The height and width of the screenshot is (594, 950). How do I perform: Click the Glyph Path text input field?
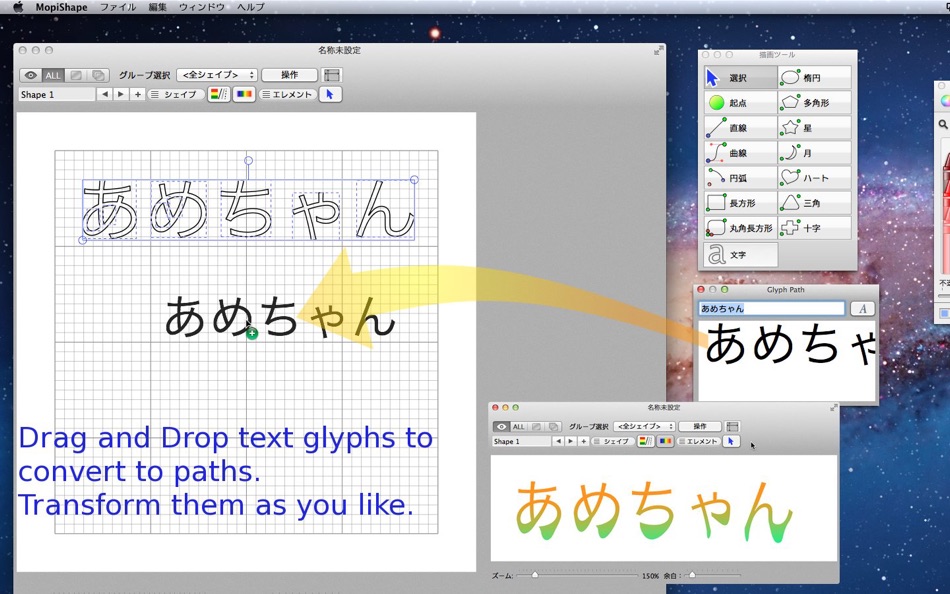coord(771,309)
